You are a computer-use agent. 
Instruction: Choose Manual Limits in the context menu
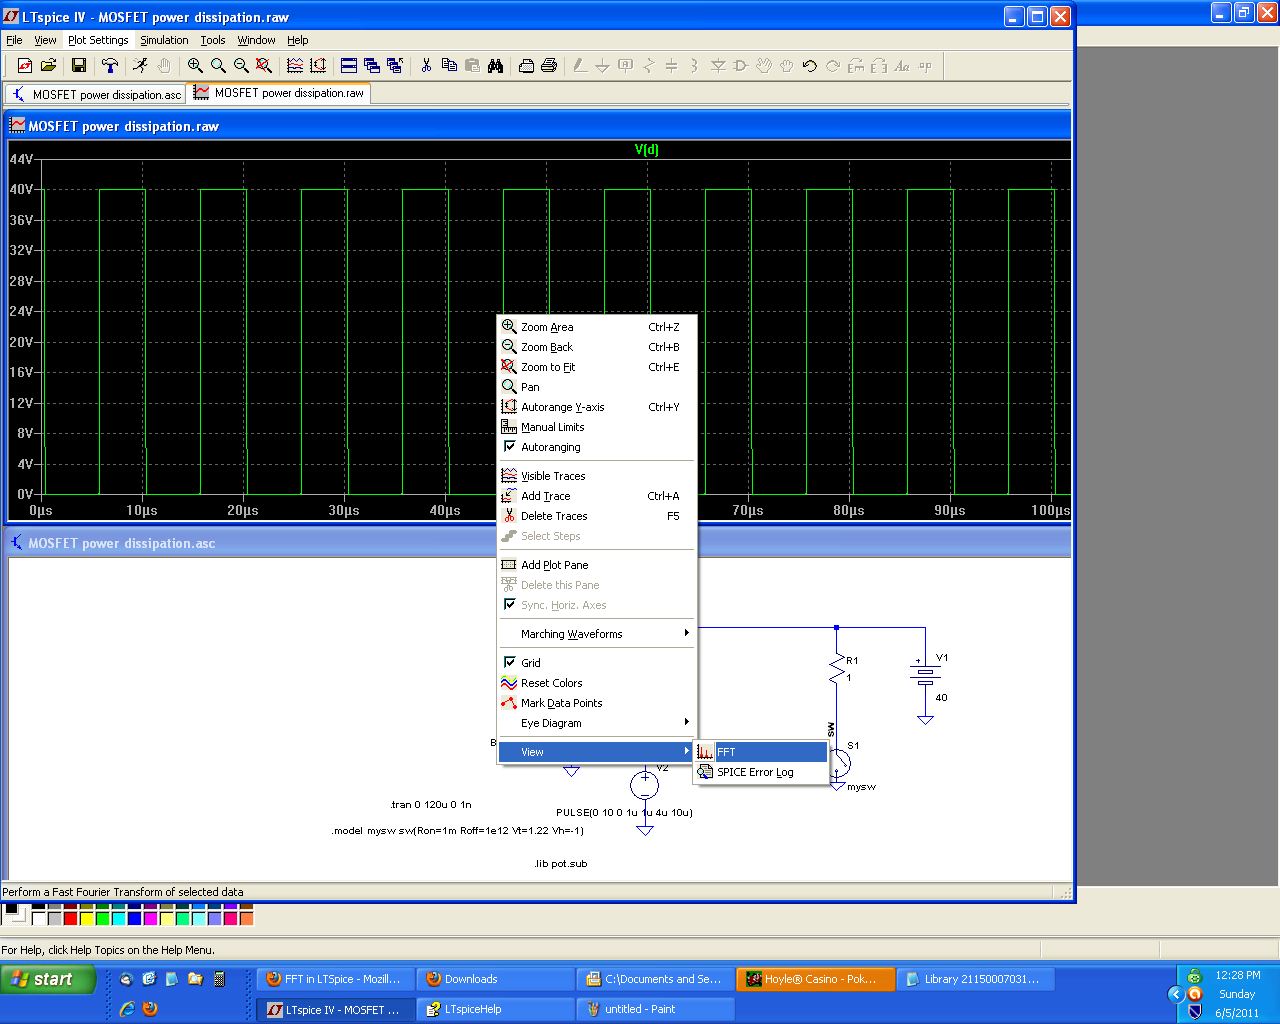596,427
